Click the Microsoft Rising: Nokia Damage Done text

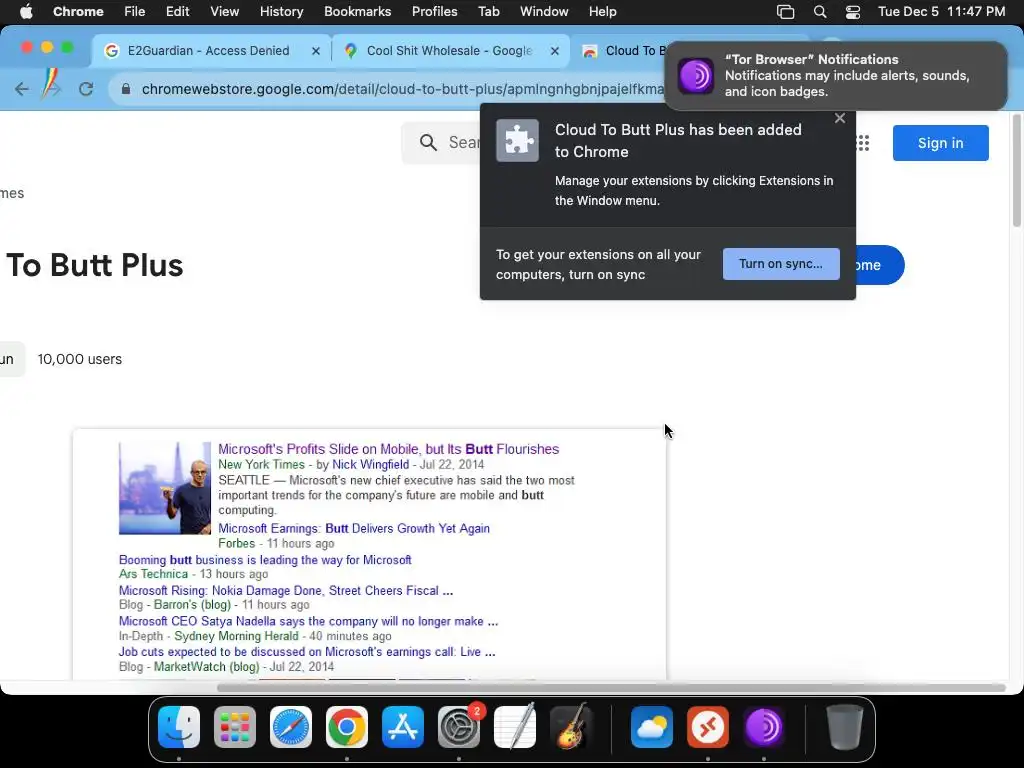[x=286, y=590]
